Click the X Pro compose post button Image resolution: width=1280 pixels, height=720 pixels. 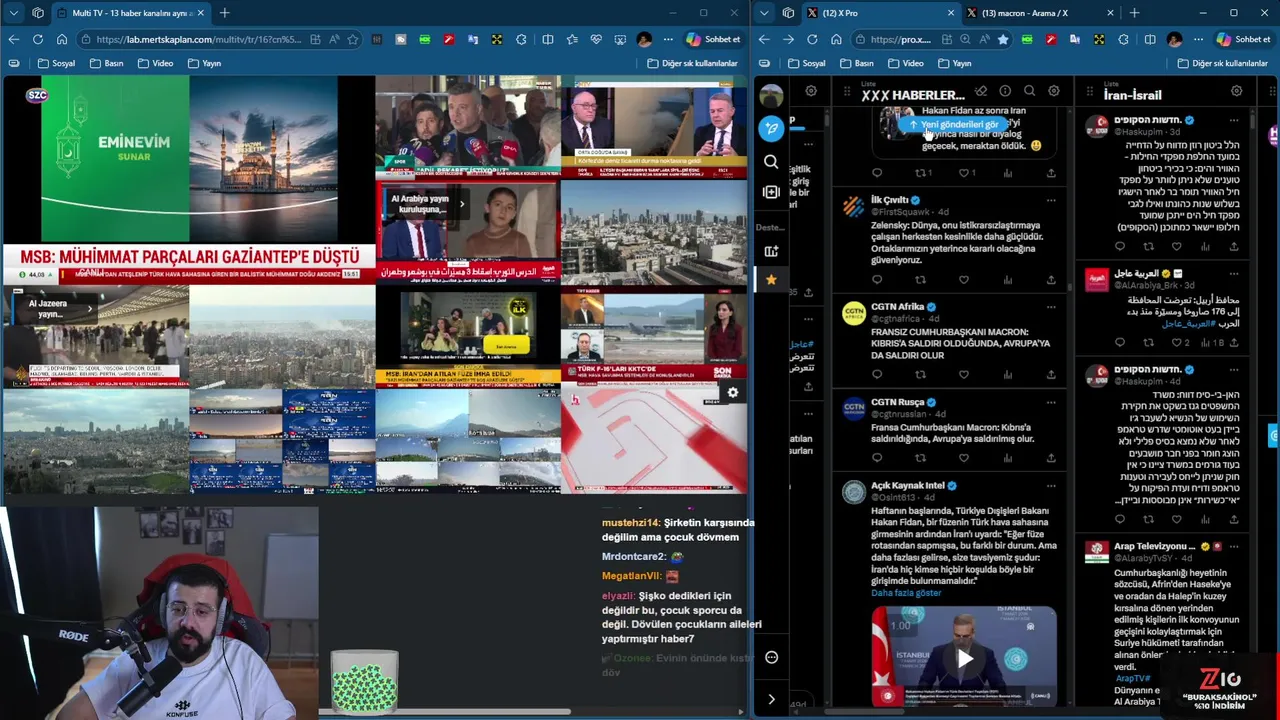pyautogui.click(x=771, y=128)
